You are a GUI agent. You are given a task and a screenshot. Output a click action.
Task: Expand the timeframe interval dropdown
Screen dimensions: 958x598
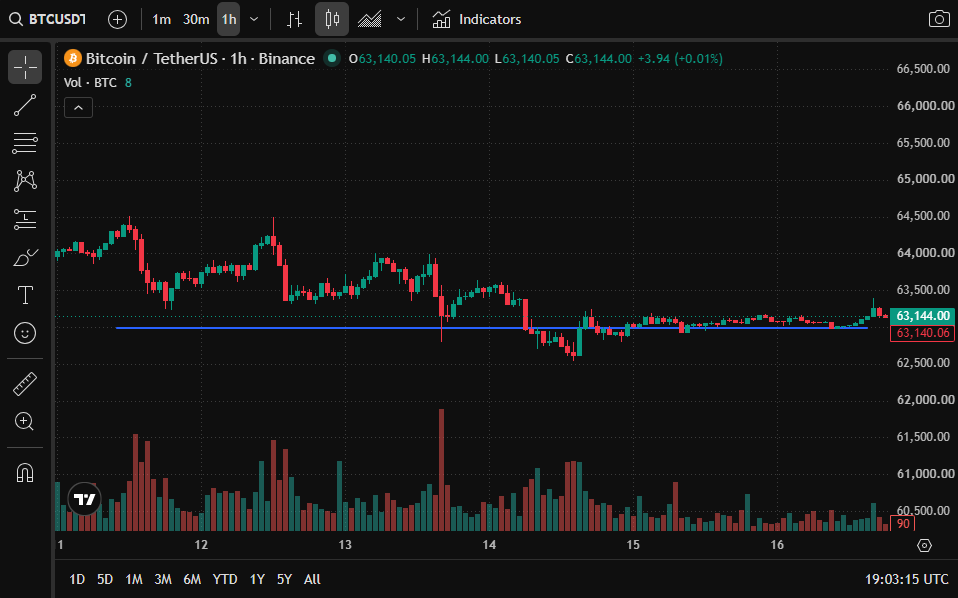point(254,20)
